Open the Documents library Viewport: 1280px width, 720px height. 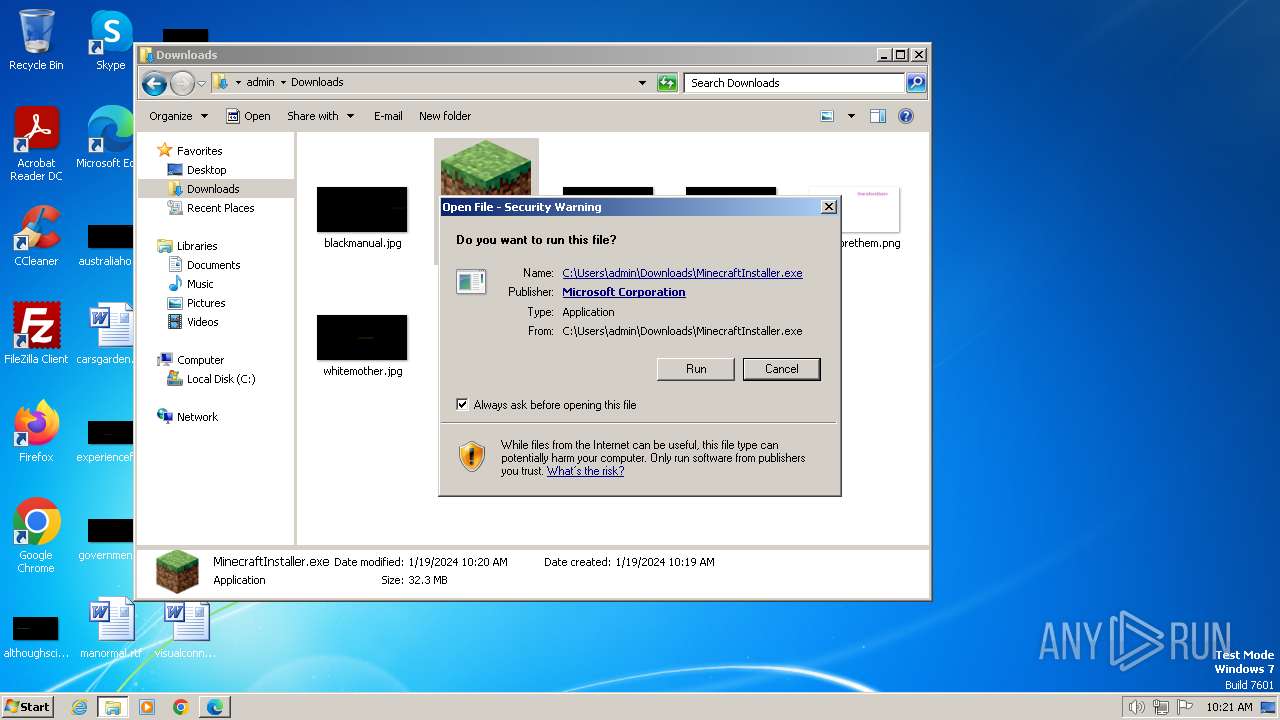coord(203,265)
